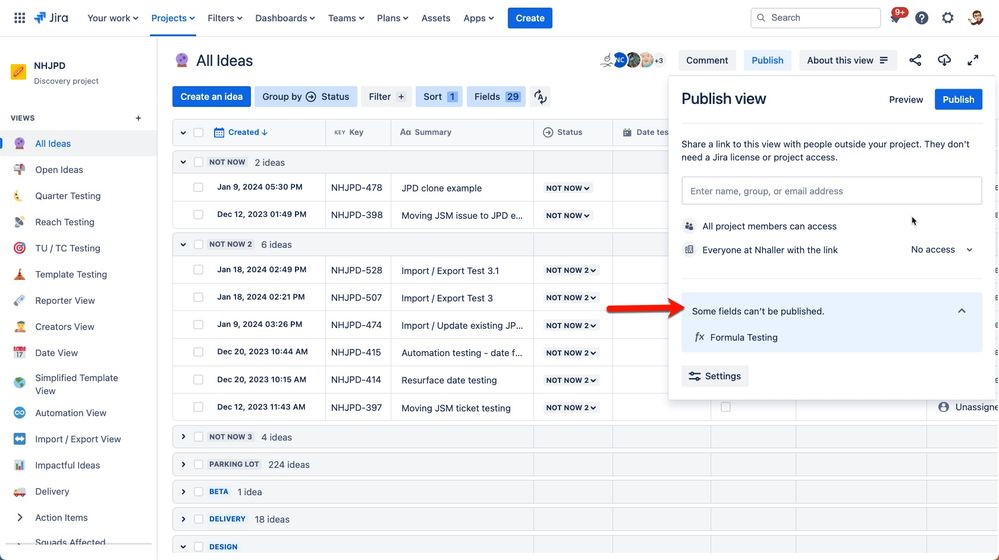
Task: Check the row for NHJPD-507
Action: pyautogui.click(x=198, y=298)
